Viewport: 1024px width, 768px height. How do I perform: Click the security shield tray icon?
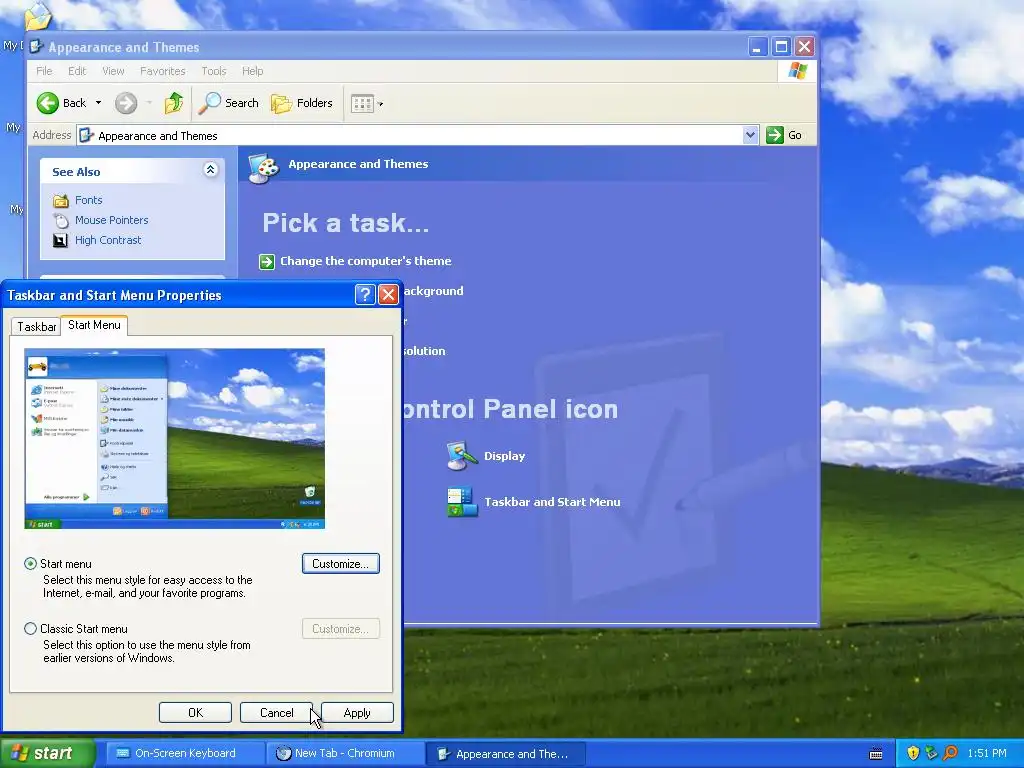click(x=913, y=753)
